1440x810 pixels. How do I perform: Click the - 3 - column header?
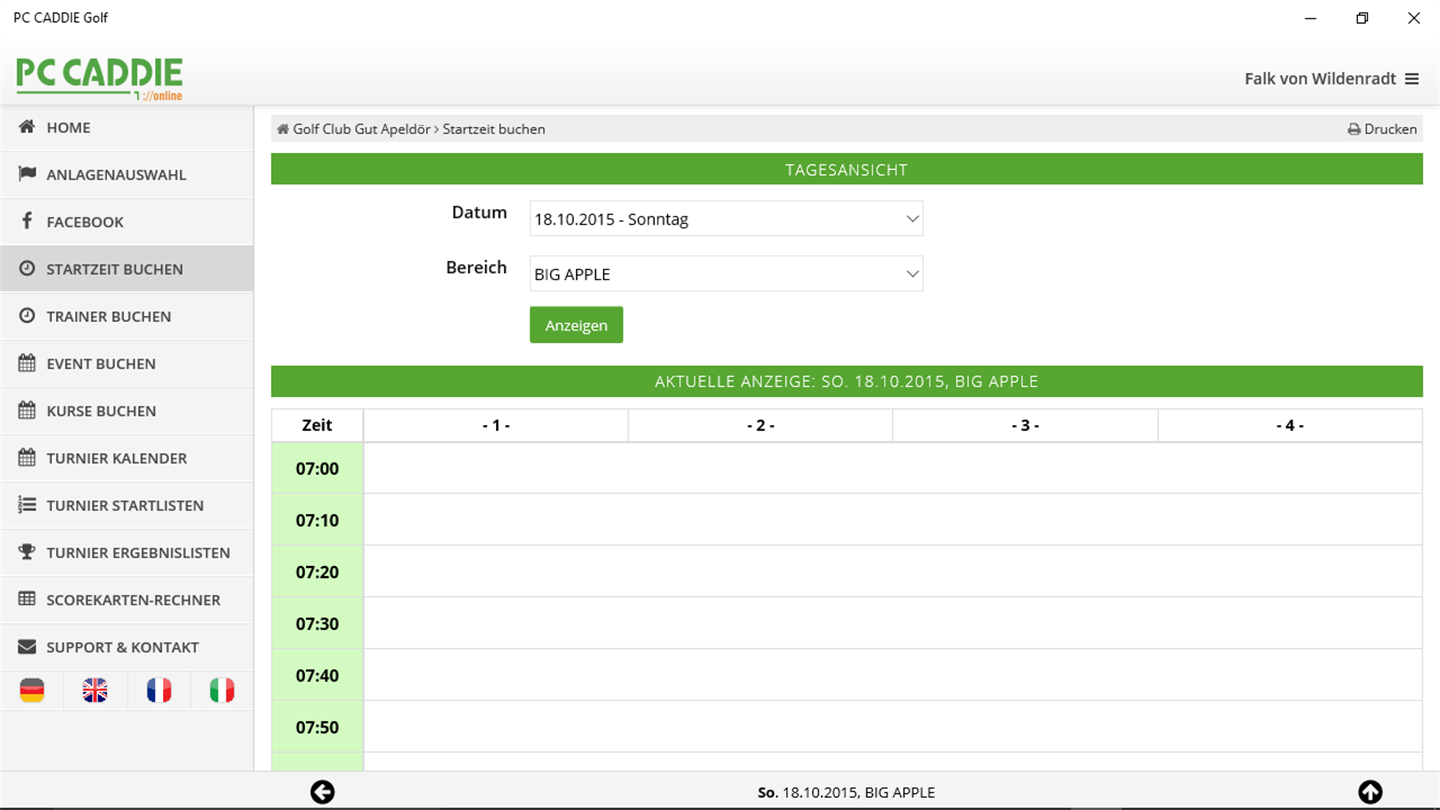point(1025,425)
